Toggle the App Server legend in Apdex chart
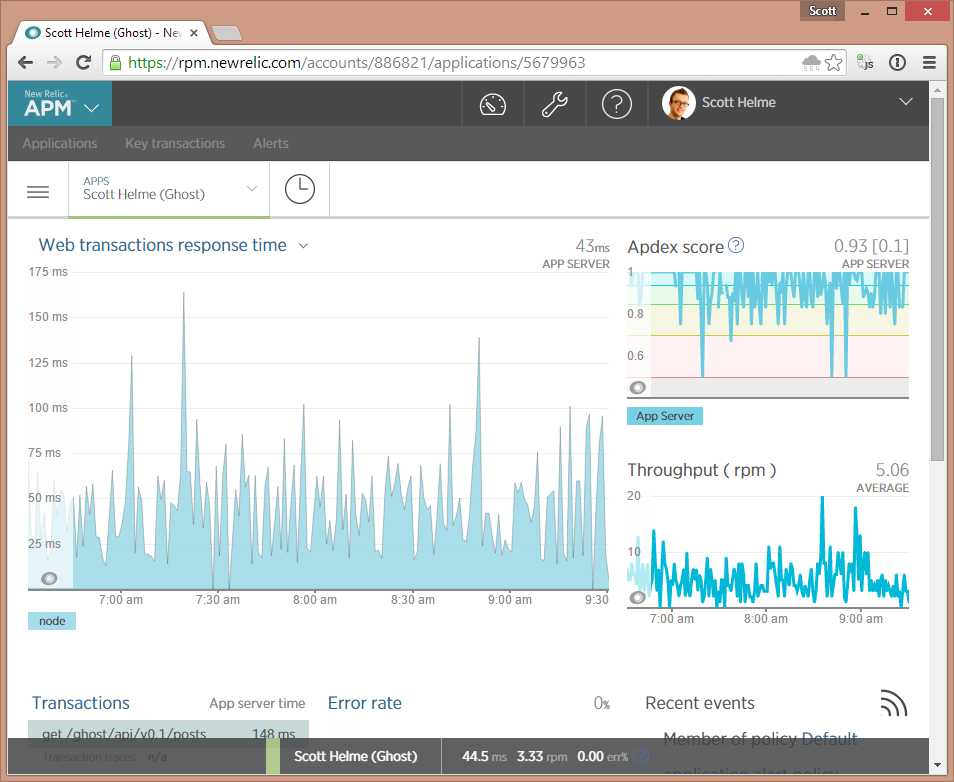The width and height of the screenshot is (954, 782). point(665,416)
